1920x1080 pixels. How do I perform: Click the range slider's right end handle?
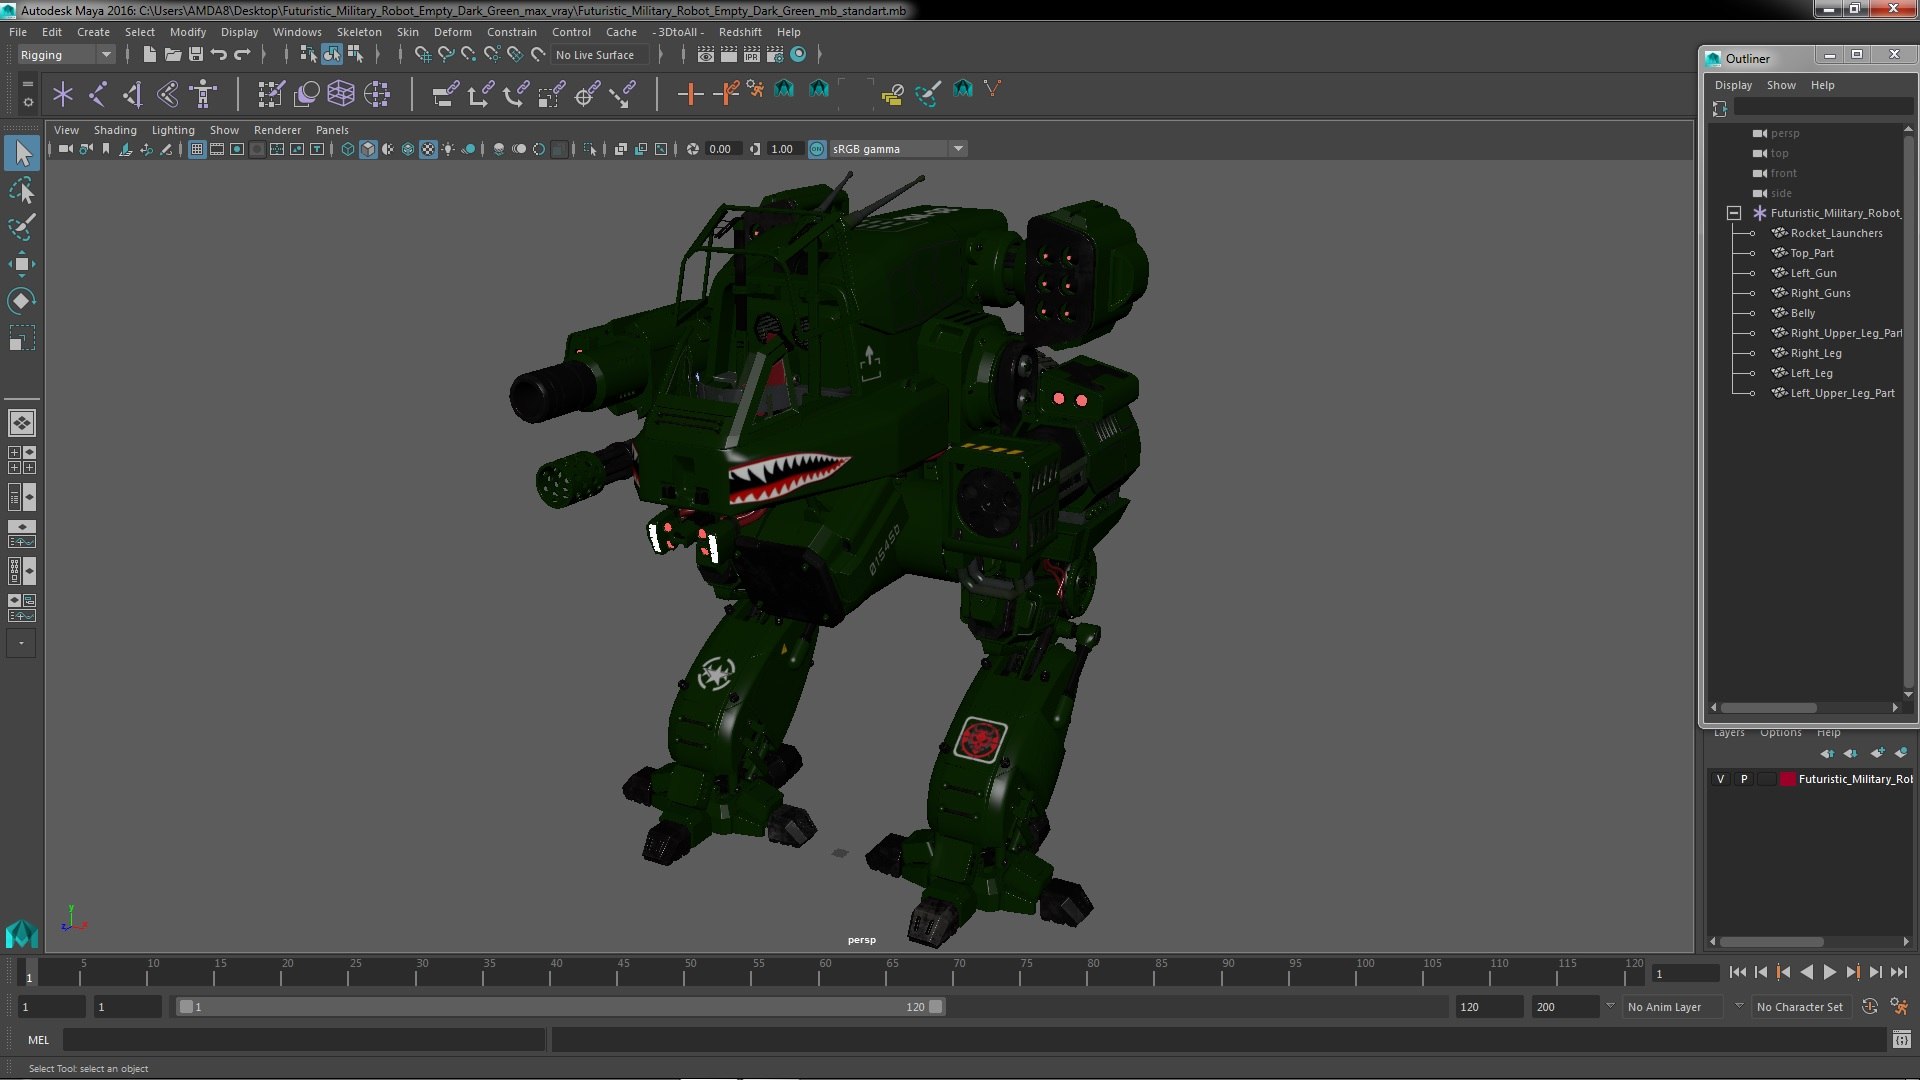click(x=936, y=1007)
